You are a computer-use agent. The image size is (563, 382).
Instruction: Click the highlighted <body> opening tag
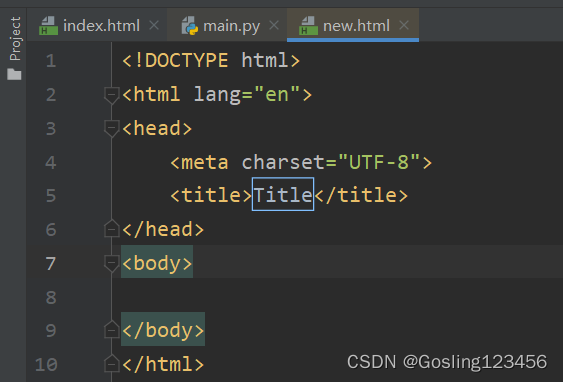[157, 263]
